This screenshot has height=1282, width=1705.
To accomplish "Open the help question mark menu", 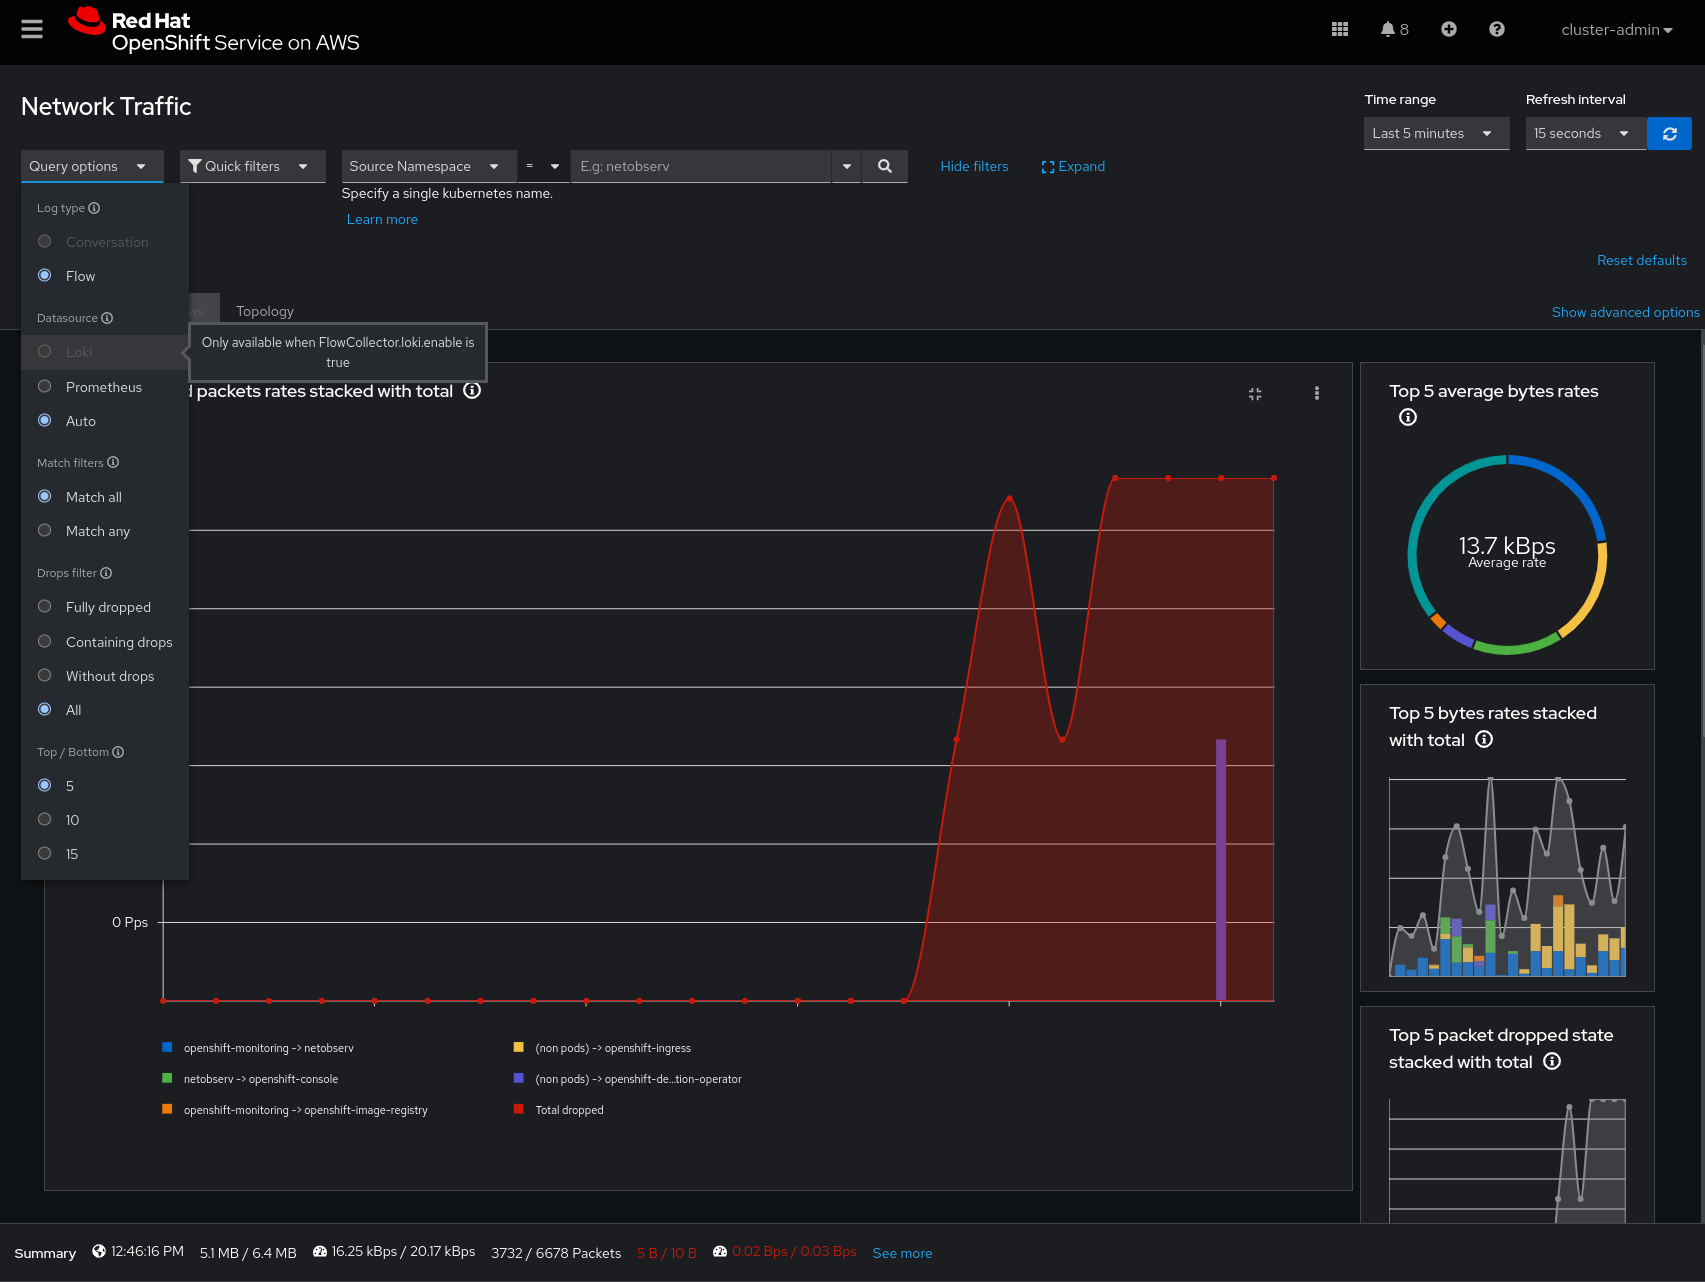I will (x=1496, y=29).
